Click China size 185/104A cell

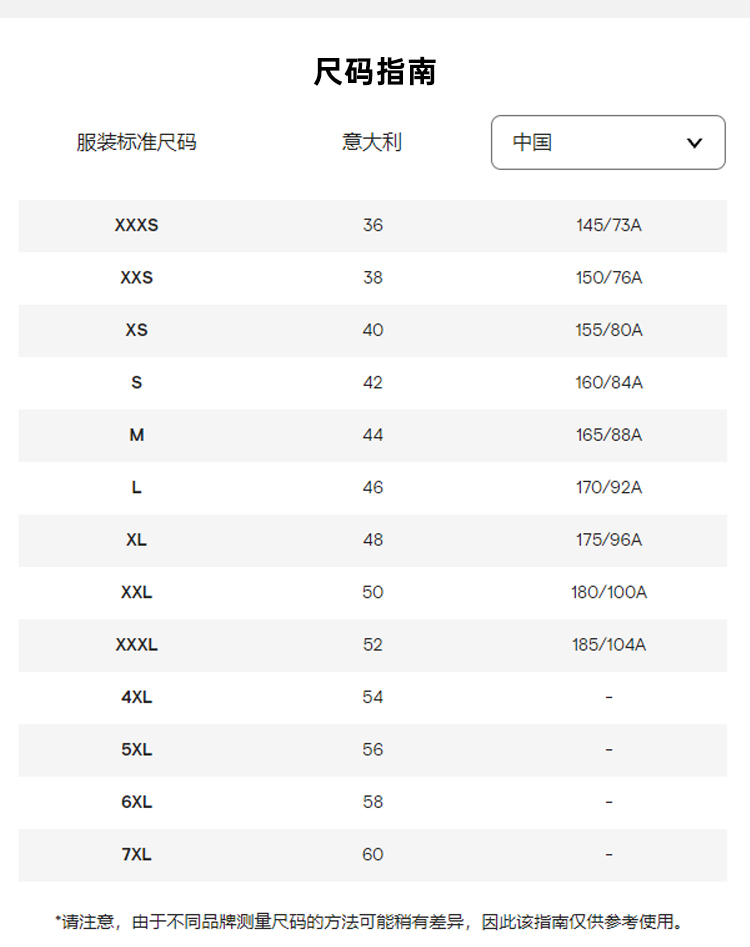(x=609, y=645)
